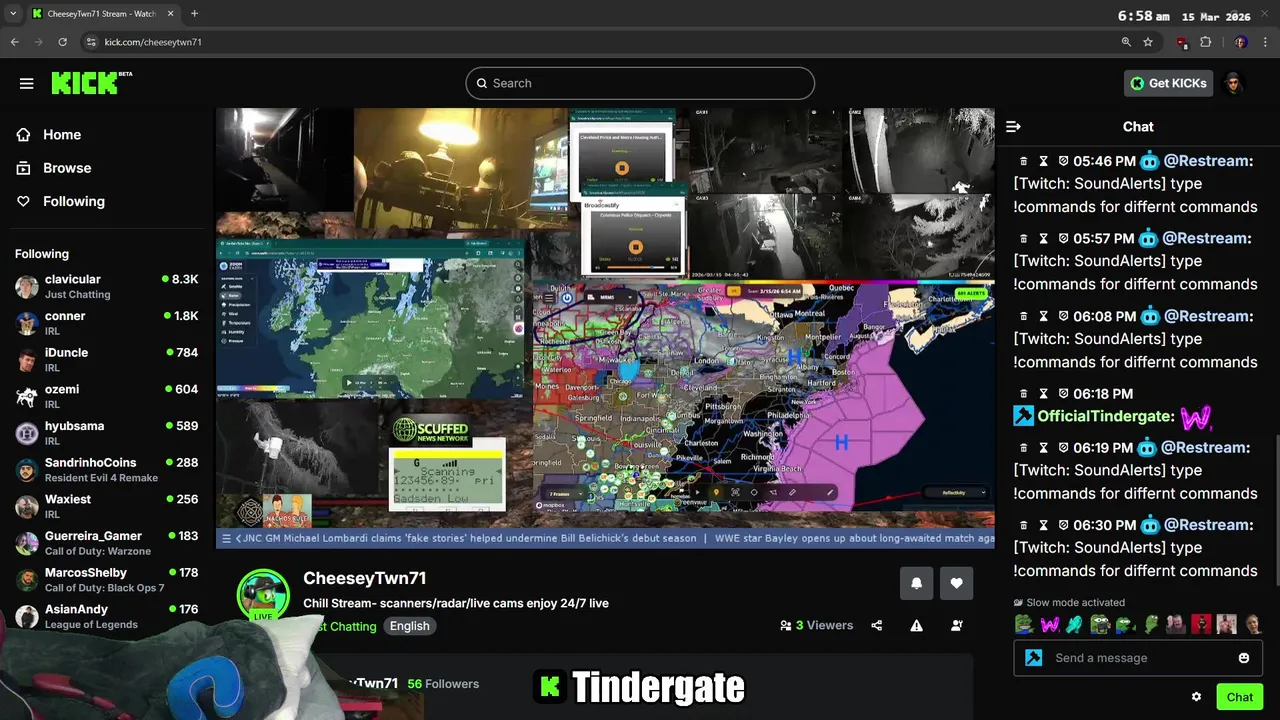Click the browser zoom magnifier icon
The width and height of the screenshot is (1280, 720).
pyautogui.click(x=1126, y=42)
